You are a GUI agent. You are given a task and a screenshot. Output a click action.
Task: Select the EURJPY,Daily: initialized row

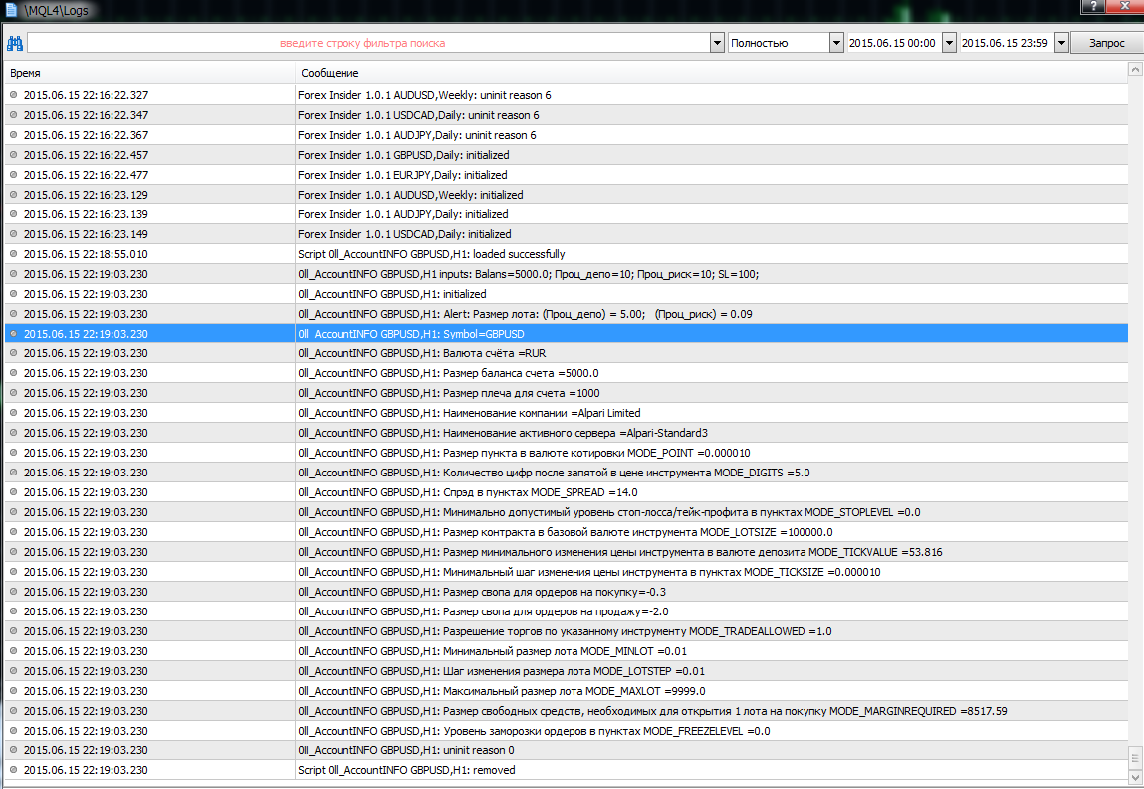(566, 174)
